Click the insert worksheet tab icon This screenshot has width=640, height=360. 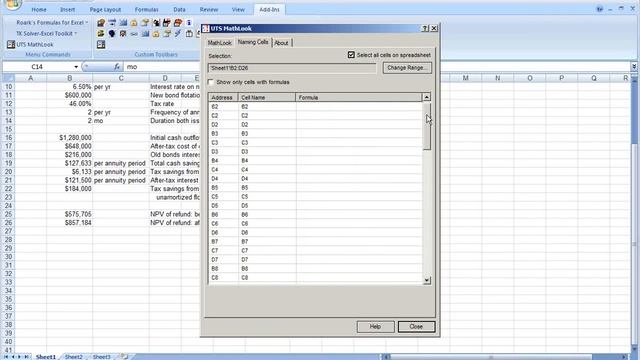point(124,357)
